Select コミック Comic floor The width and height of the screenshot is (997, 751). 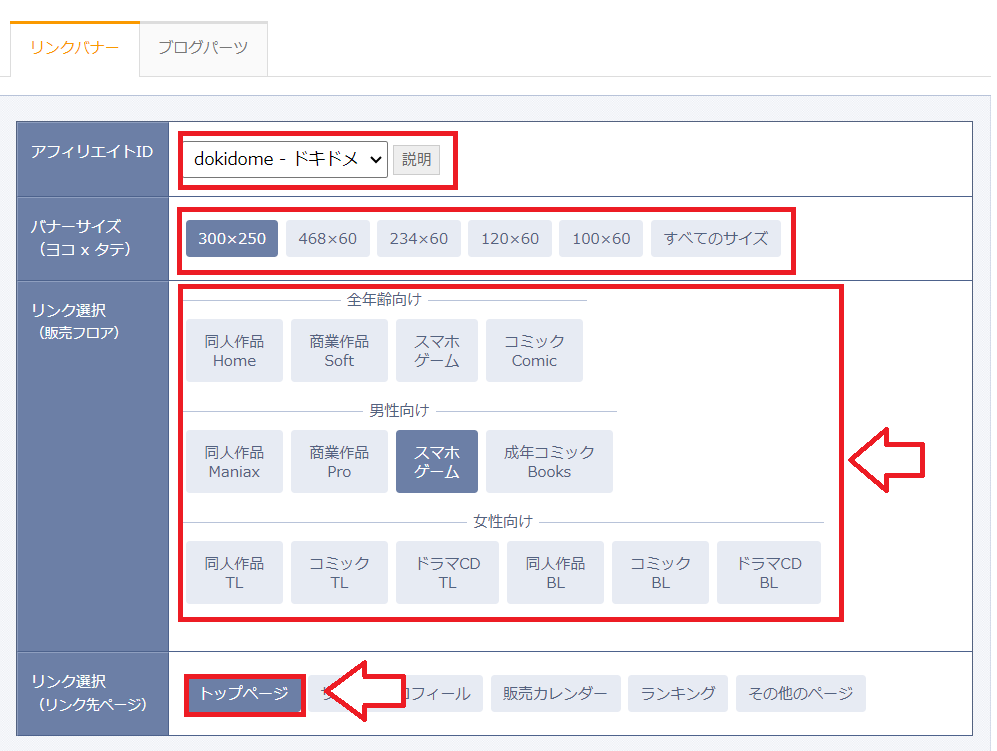(534, 350)
